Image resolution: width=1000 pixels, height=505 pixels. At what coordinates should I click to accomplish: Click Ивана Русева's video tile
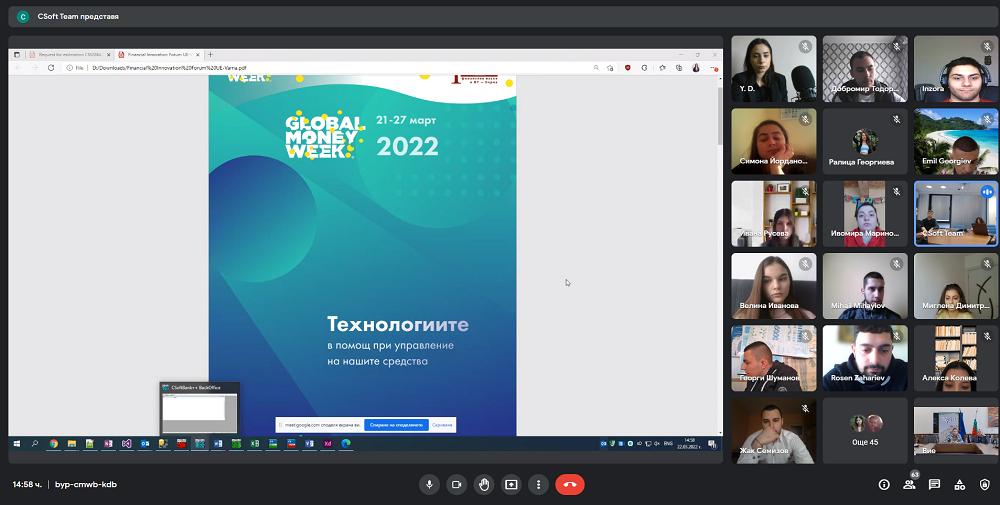point(774,214)
